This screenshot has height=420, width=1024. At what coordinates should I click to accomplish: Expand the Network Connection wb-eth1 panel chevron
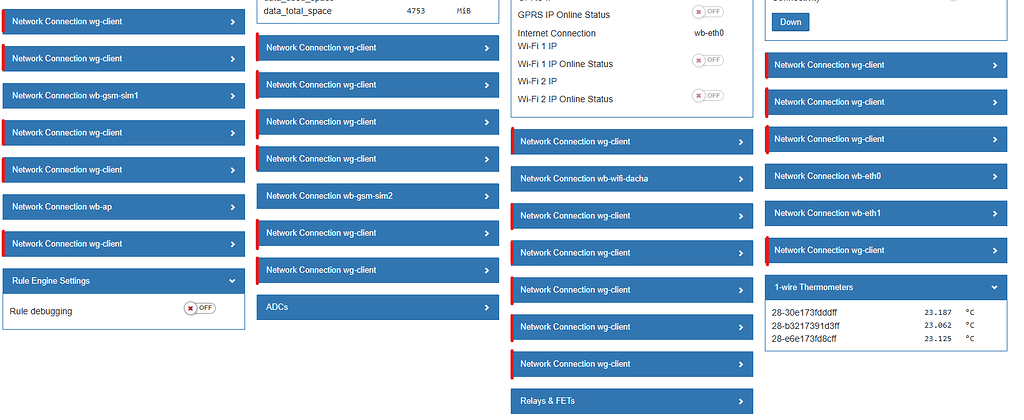[995, 214]
